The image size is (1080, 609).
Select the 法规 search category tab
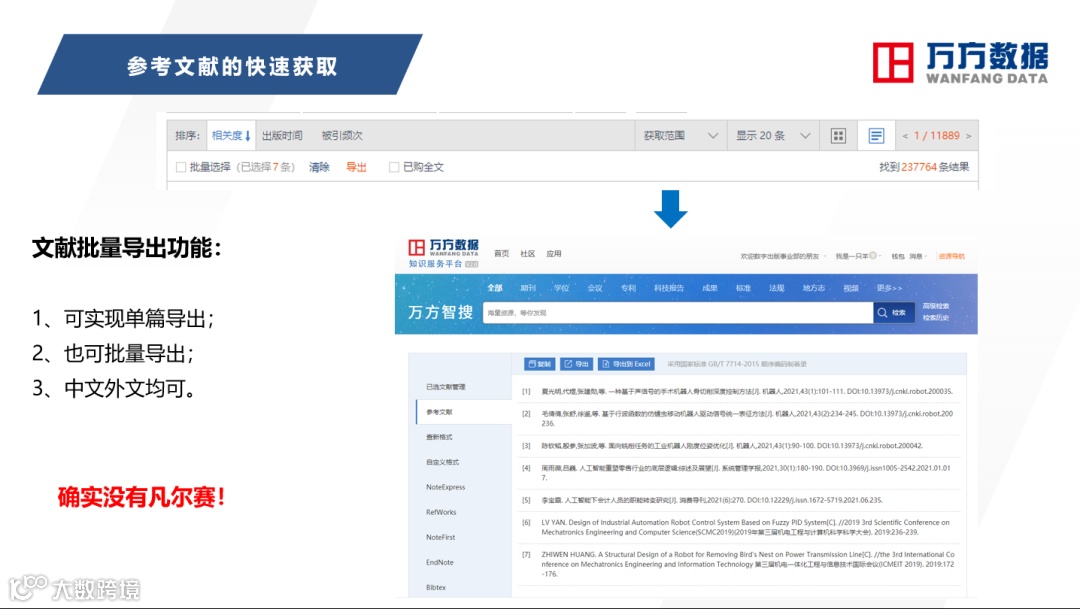point(776,288)
